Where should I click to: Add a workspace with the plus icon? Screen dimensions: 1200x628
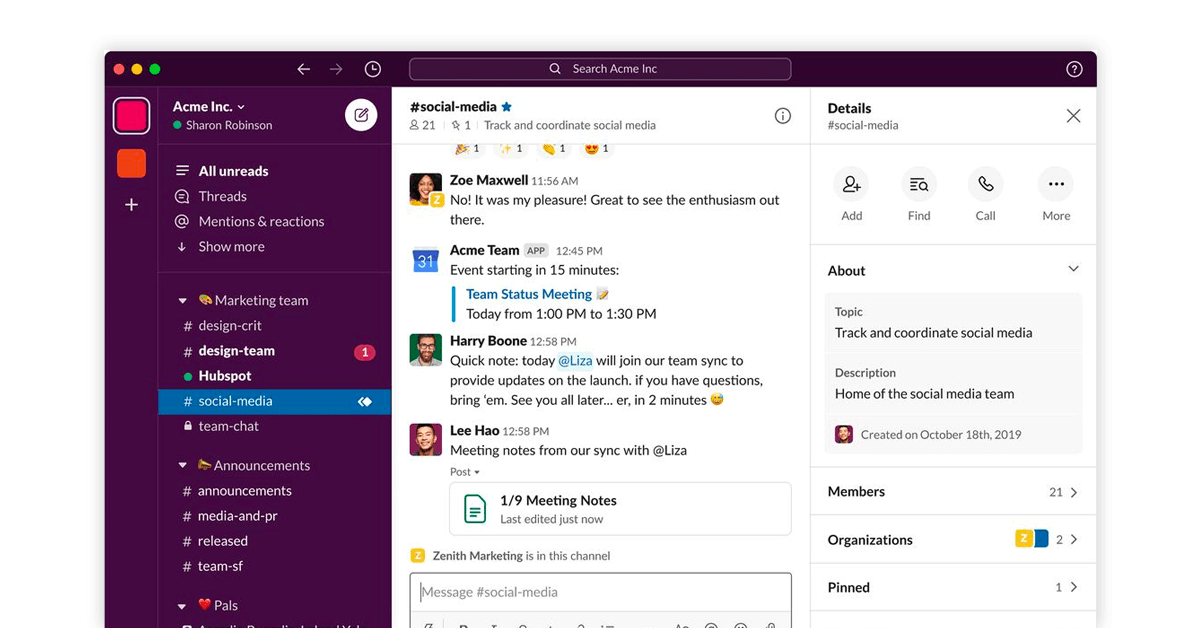coord(132,205)
